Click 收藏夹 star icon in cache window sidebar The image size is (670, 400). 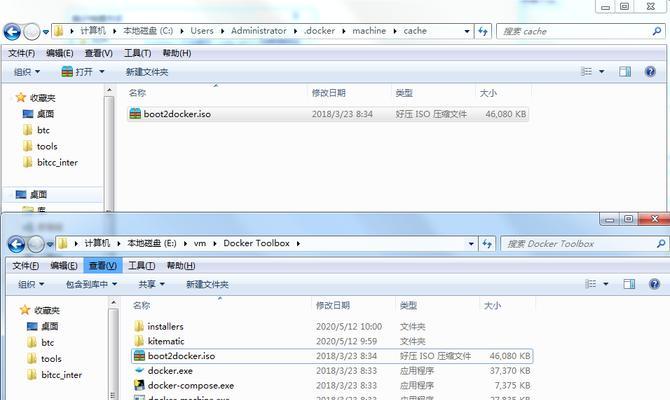tap(21, 97)
